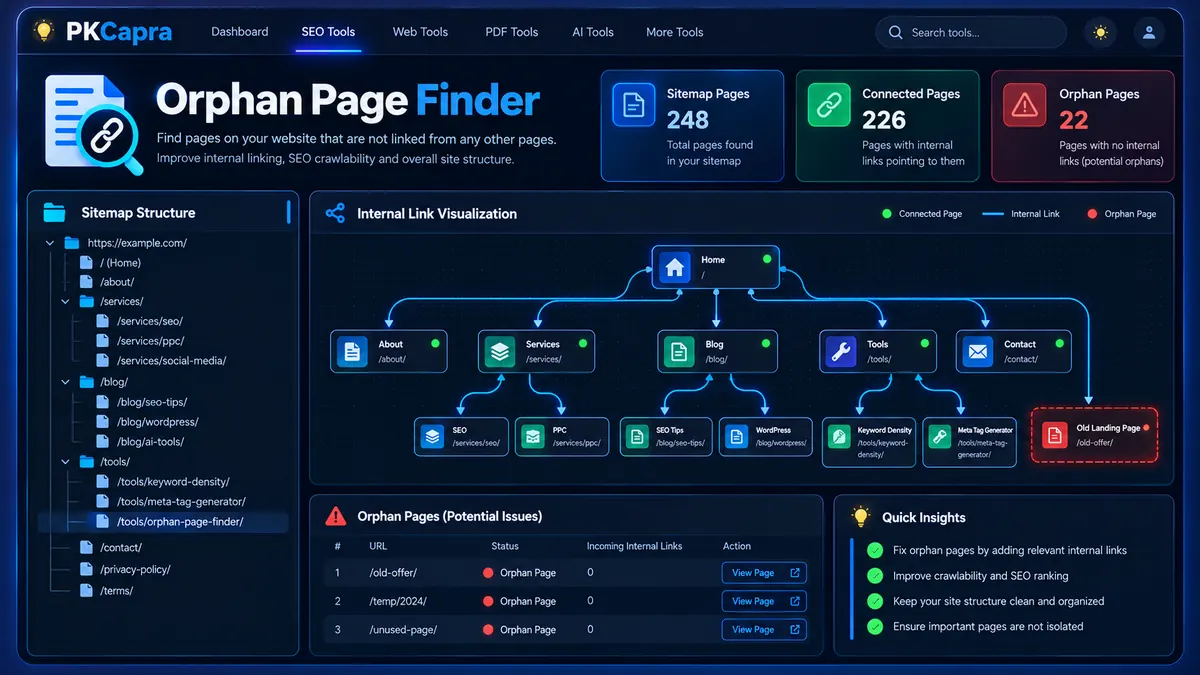Open the PDF Tools menu
The width and height of the screenshot is (1200, 675).
[x=512, y=32]
